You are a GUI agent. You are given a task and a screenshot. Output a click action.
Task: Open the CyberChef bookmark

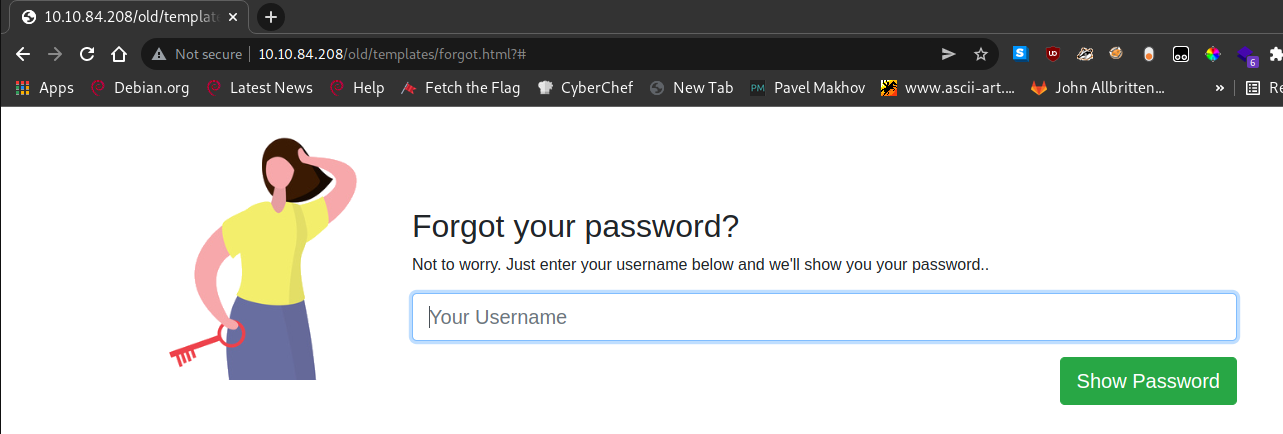pyautogui.click(x=585, y=88)
